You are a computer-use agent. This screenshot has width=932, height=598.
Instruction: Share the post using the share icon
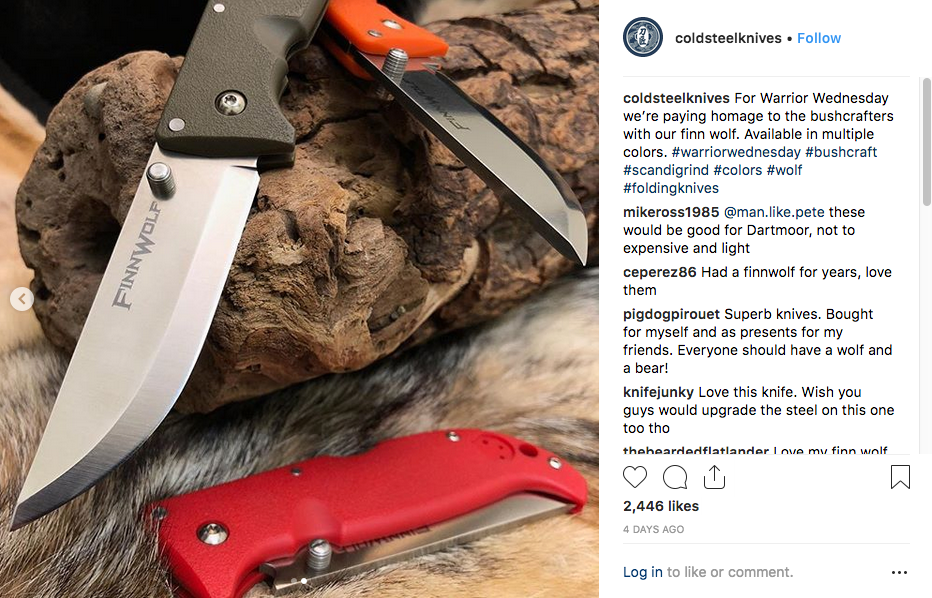714,477
